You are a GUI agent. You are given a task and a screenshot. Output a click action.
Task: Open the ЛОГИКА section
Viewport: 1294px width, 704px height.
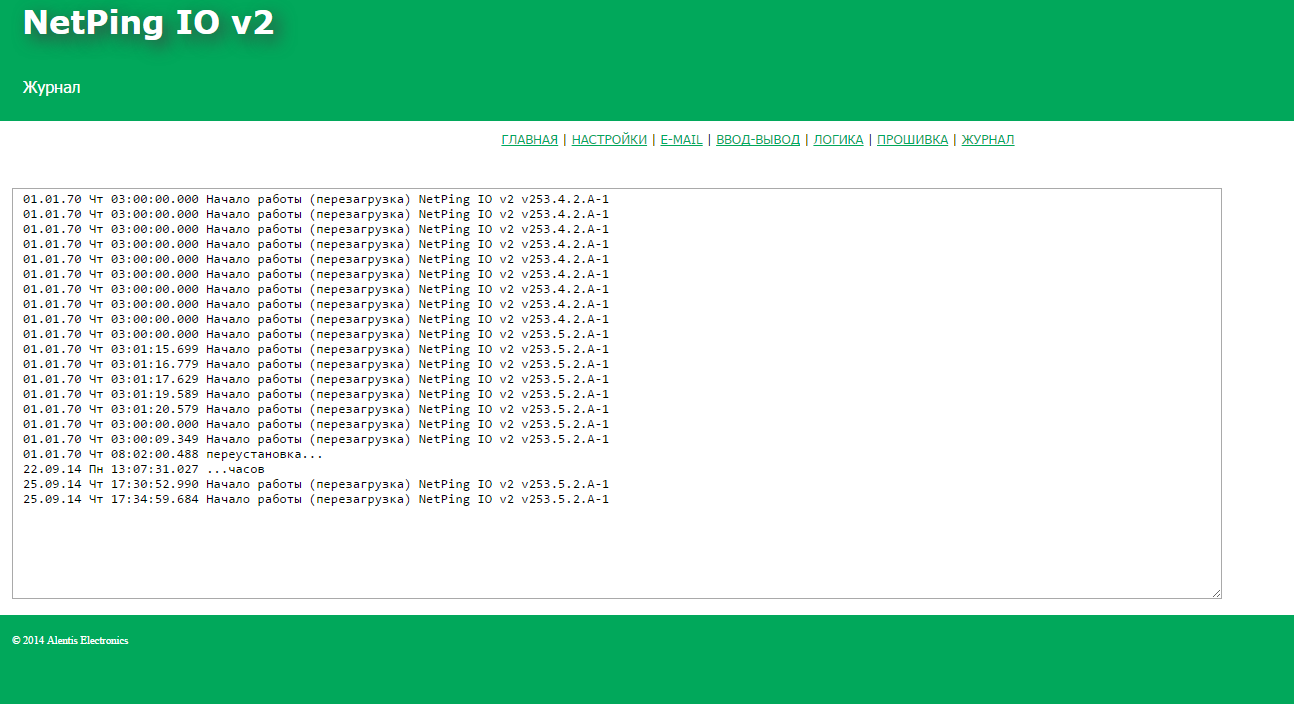coord(838,140)
